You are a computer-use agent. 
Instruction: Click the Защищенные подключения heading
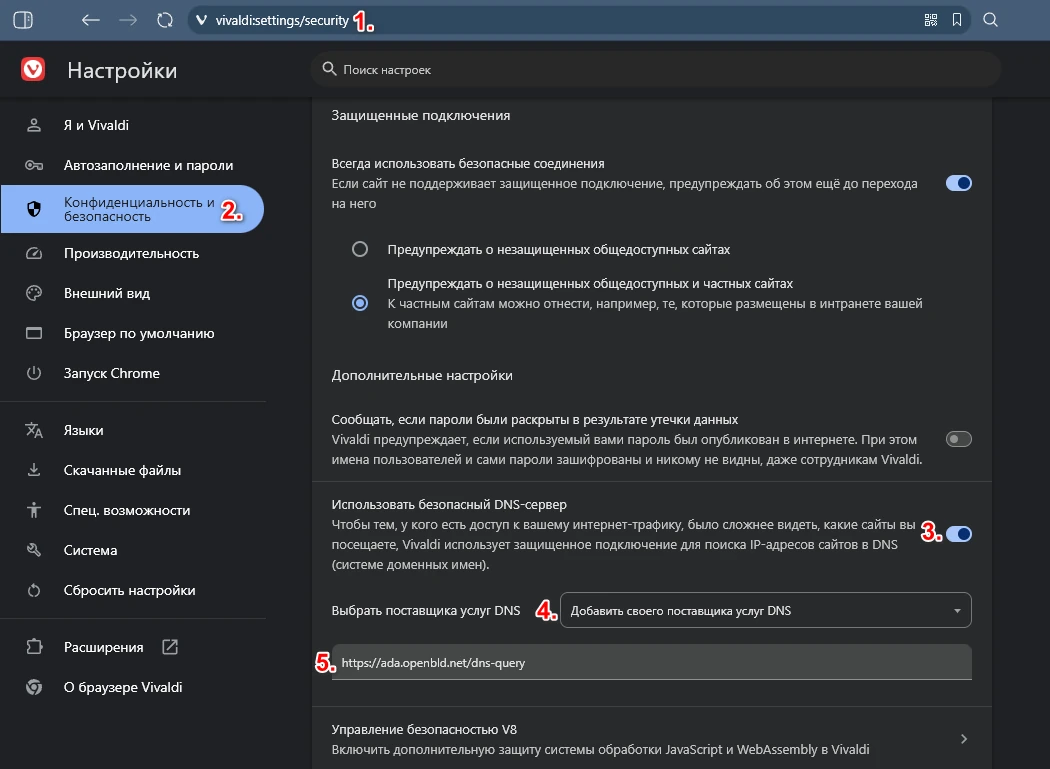point(421,115)
